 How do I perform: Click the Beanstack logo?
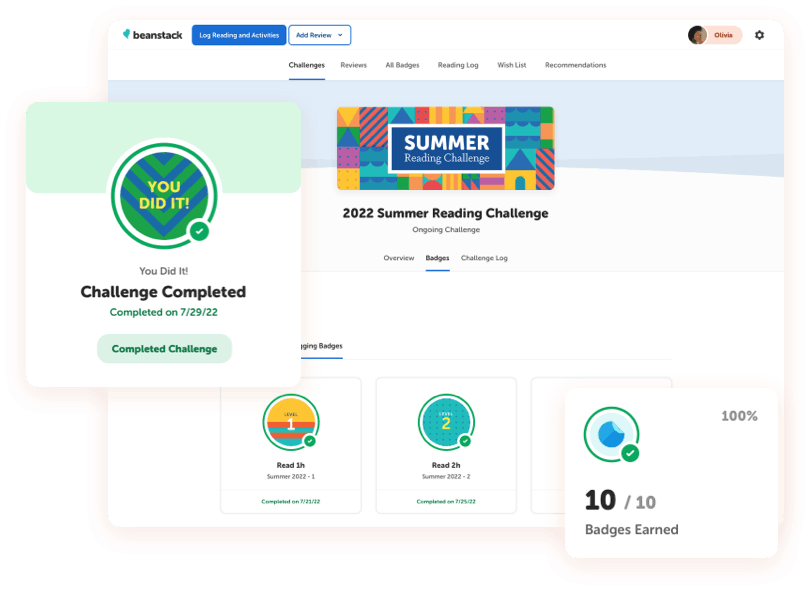[x=151, y=35]
